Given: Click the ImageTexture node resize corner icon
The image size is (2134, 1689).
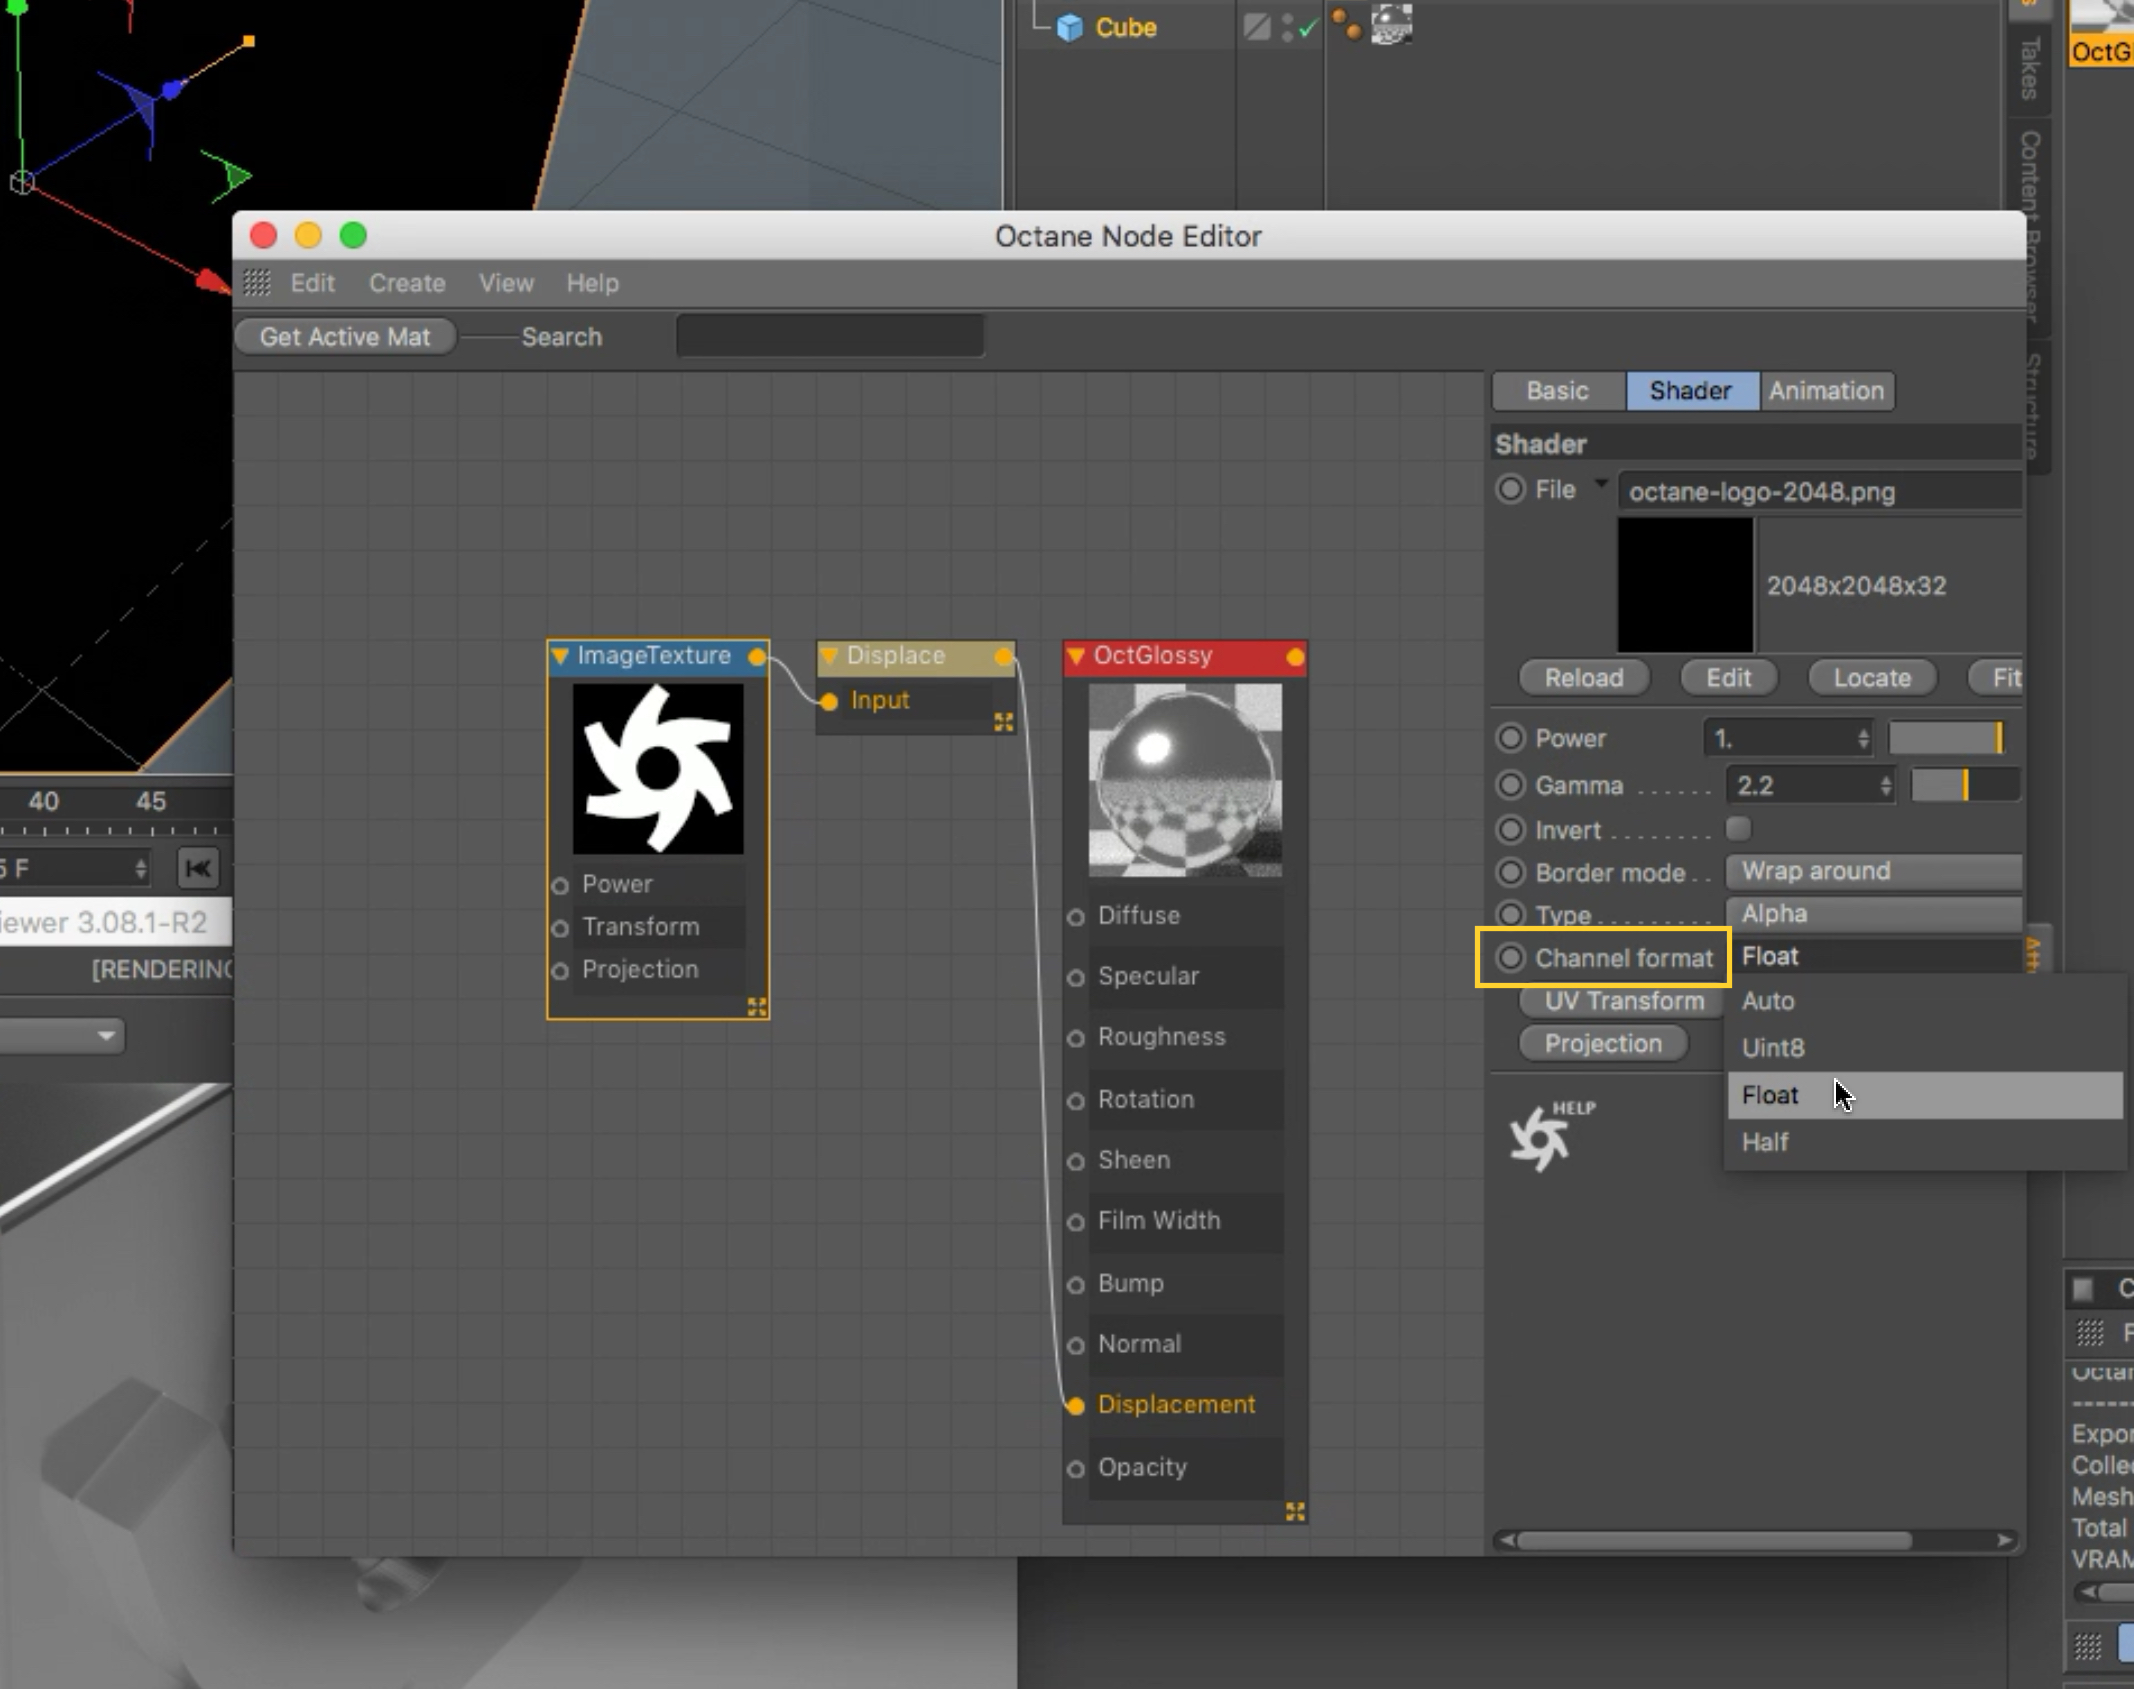Looking at the screenshot, I should (x=757, y=1007).
